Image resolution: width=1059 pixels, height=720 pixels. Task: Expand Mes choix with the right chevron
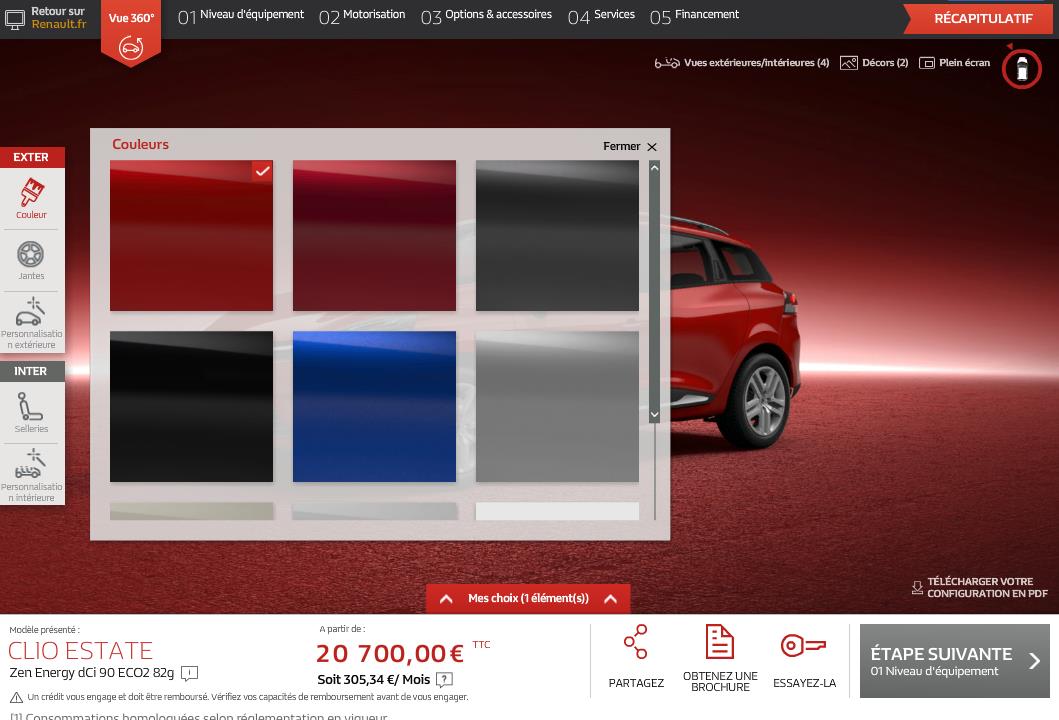(x=611, y=599)
